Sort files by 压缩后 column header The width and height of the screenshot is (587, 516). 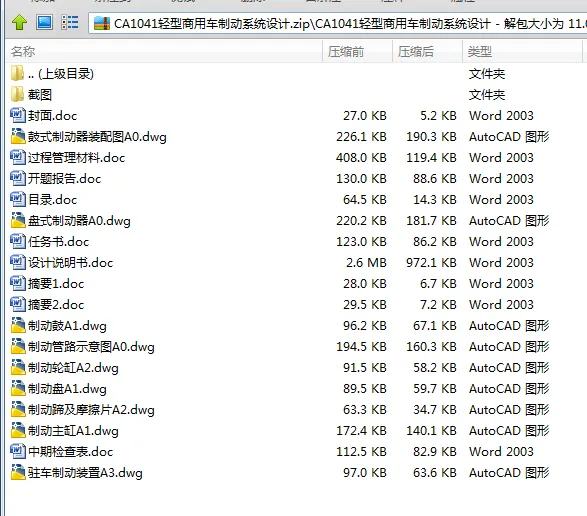click(427, 51)
